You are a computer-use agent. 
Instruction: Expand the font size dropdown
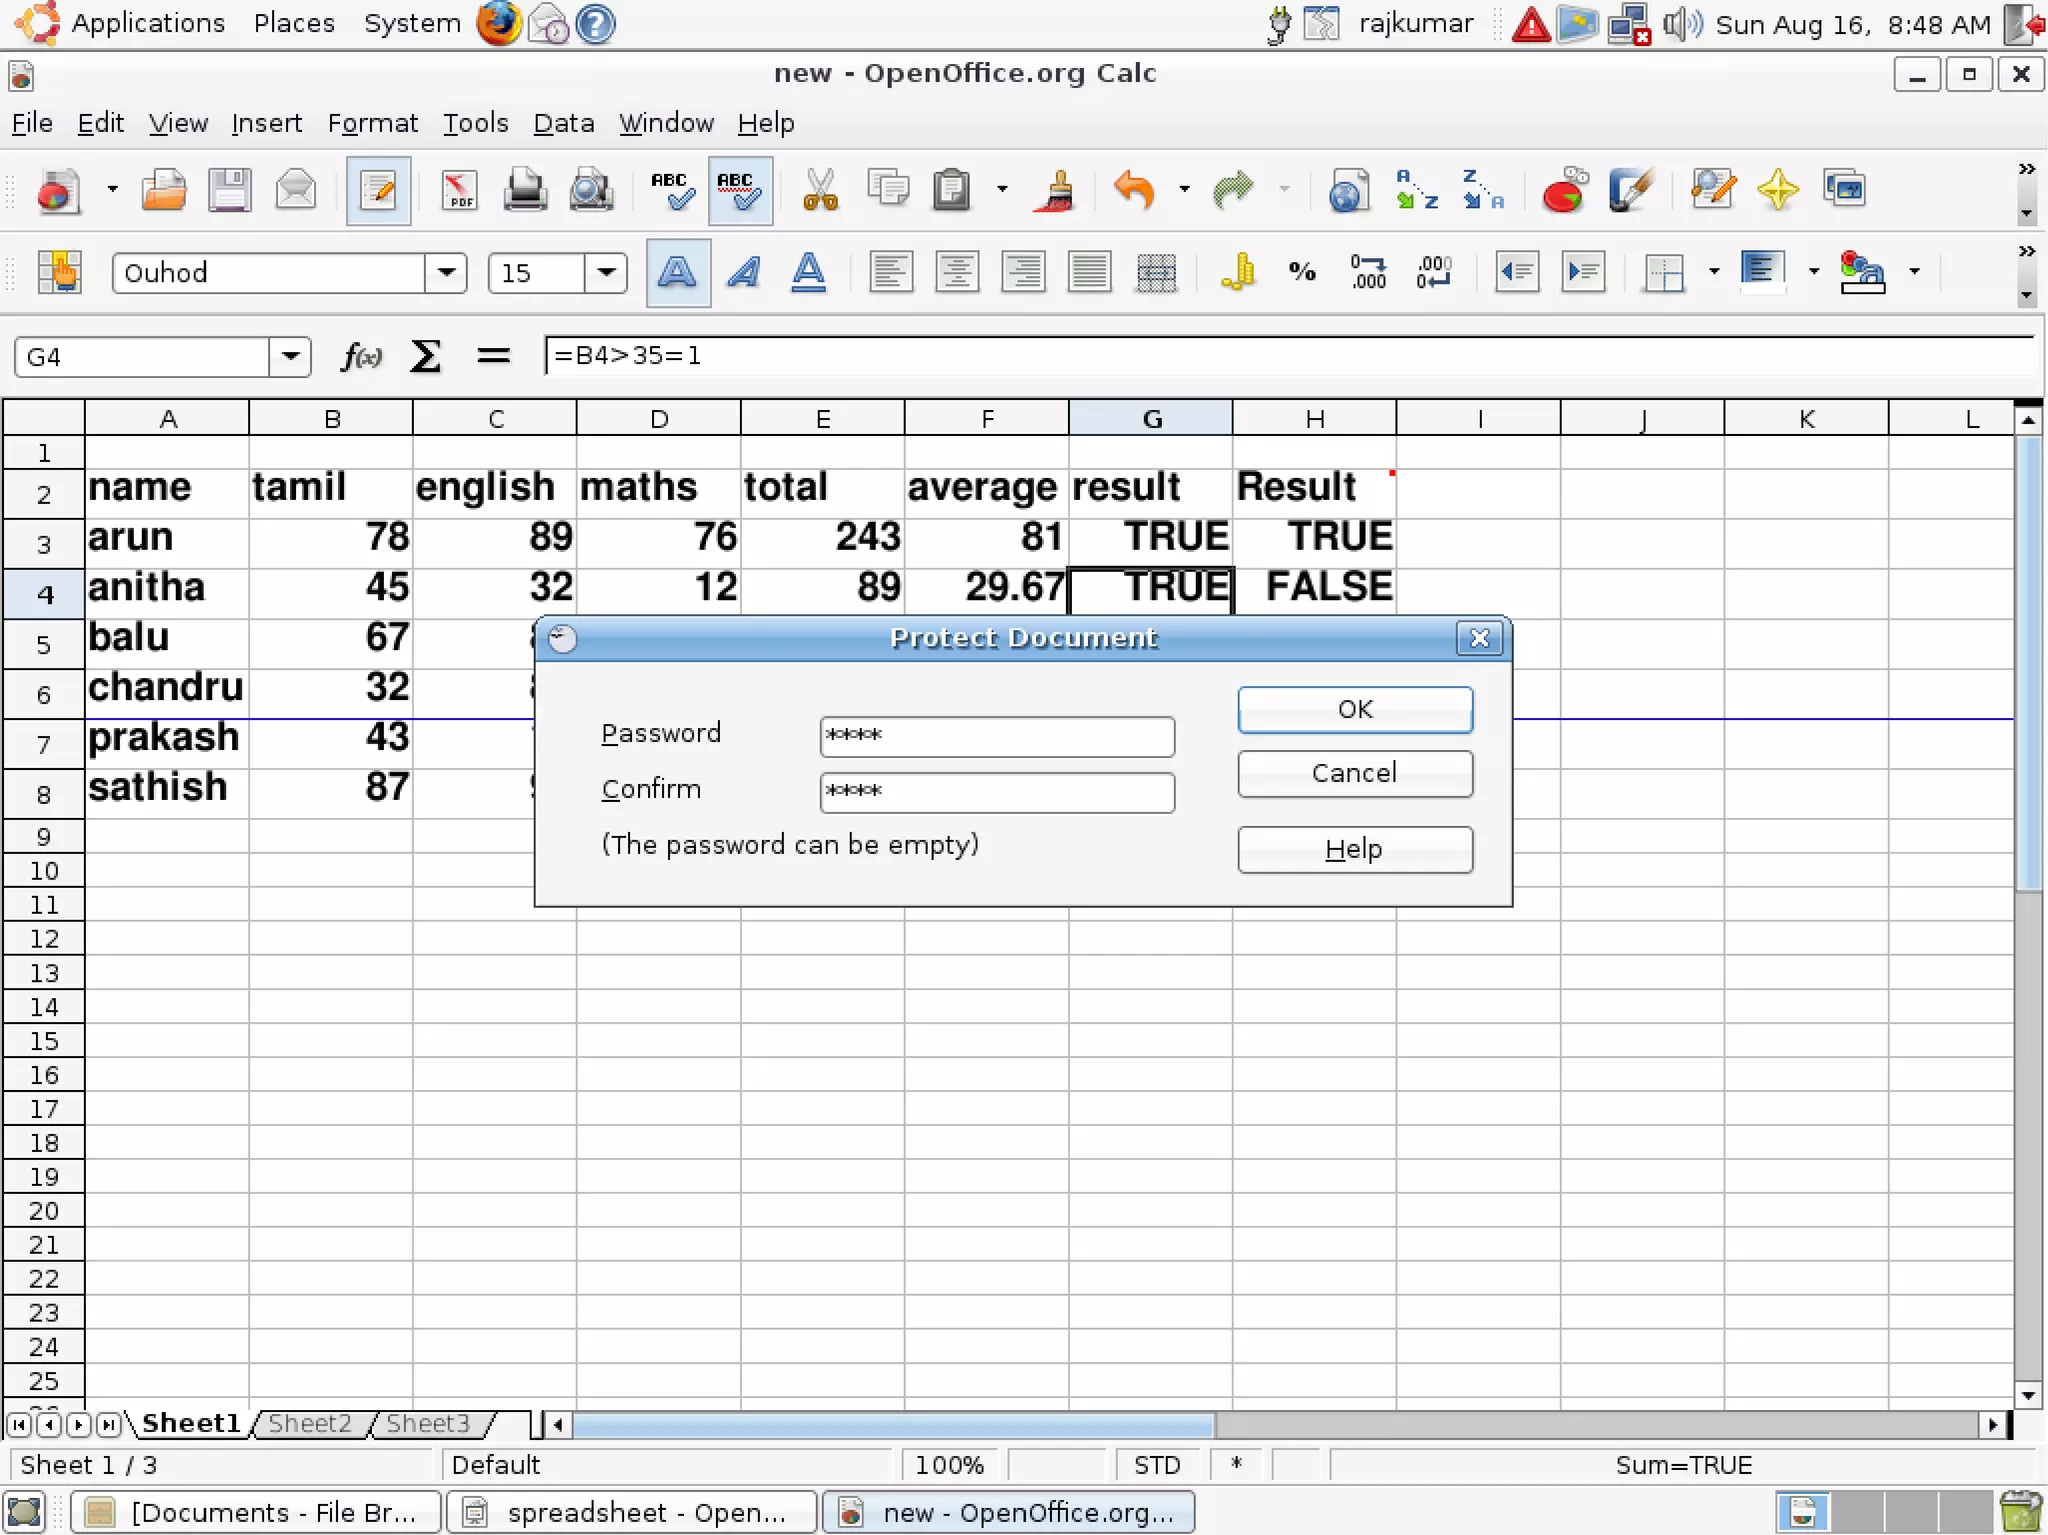coord(605,273)
